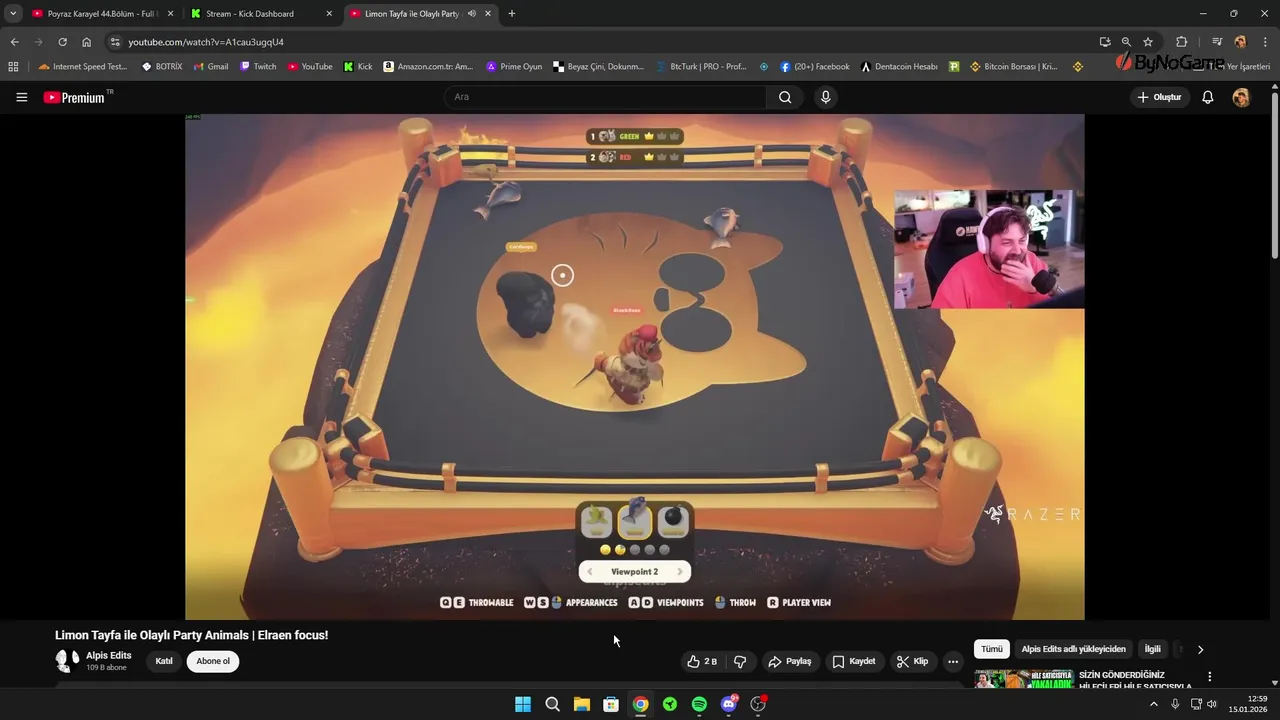The image size is (1280, 720).
Task: View site information icon in address bar
Action: tap(115, 42)
